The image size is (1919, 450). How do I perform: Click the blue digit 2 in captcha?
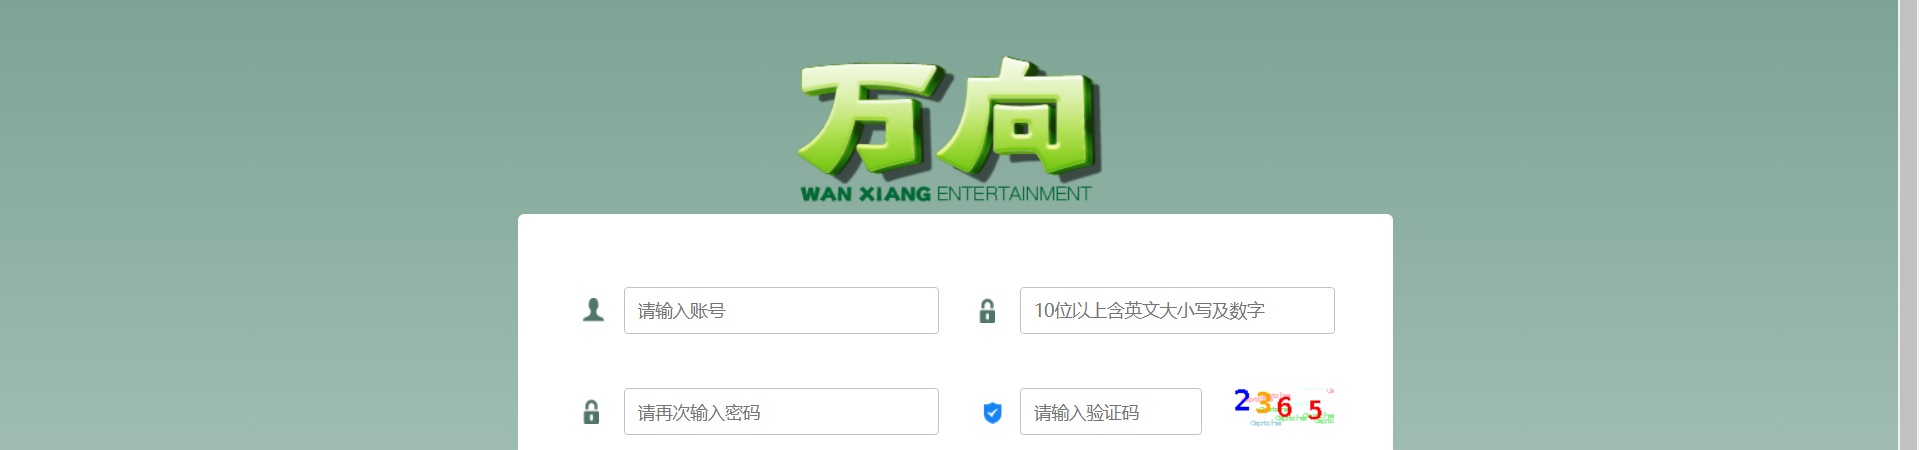coord(1242,401)
